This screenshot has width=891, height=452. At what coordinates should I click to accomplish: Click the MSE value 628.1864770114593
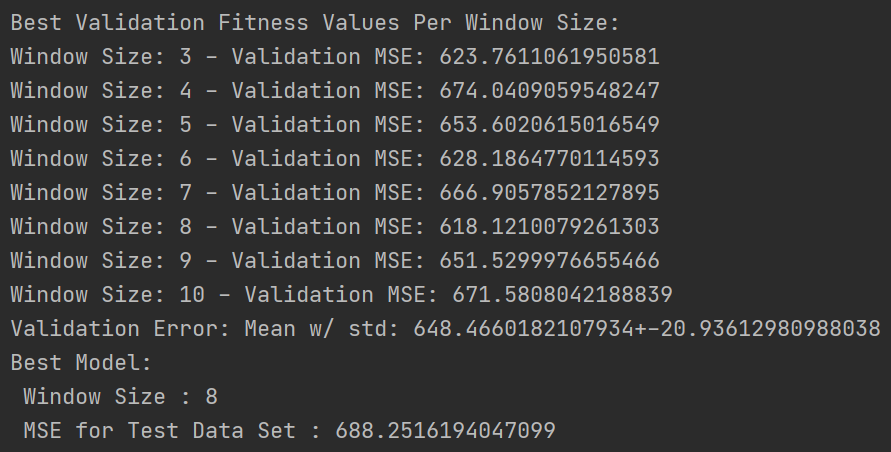(x=549, y=158)
